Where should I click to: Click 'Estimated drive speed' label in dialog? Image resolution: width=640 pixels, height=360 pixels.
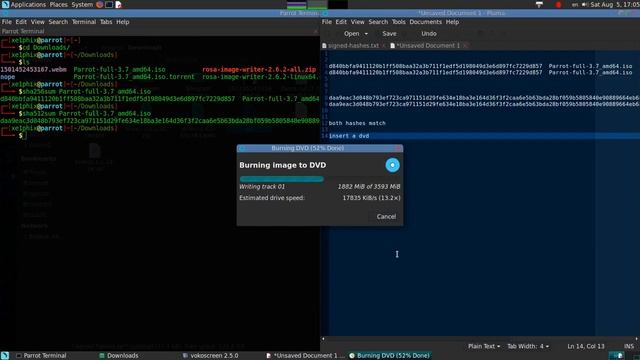click(x=272, y=198)
